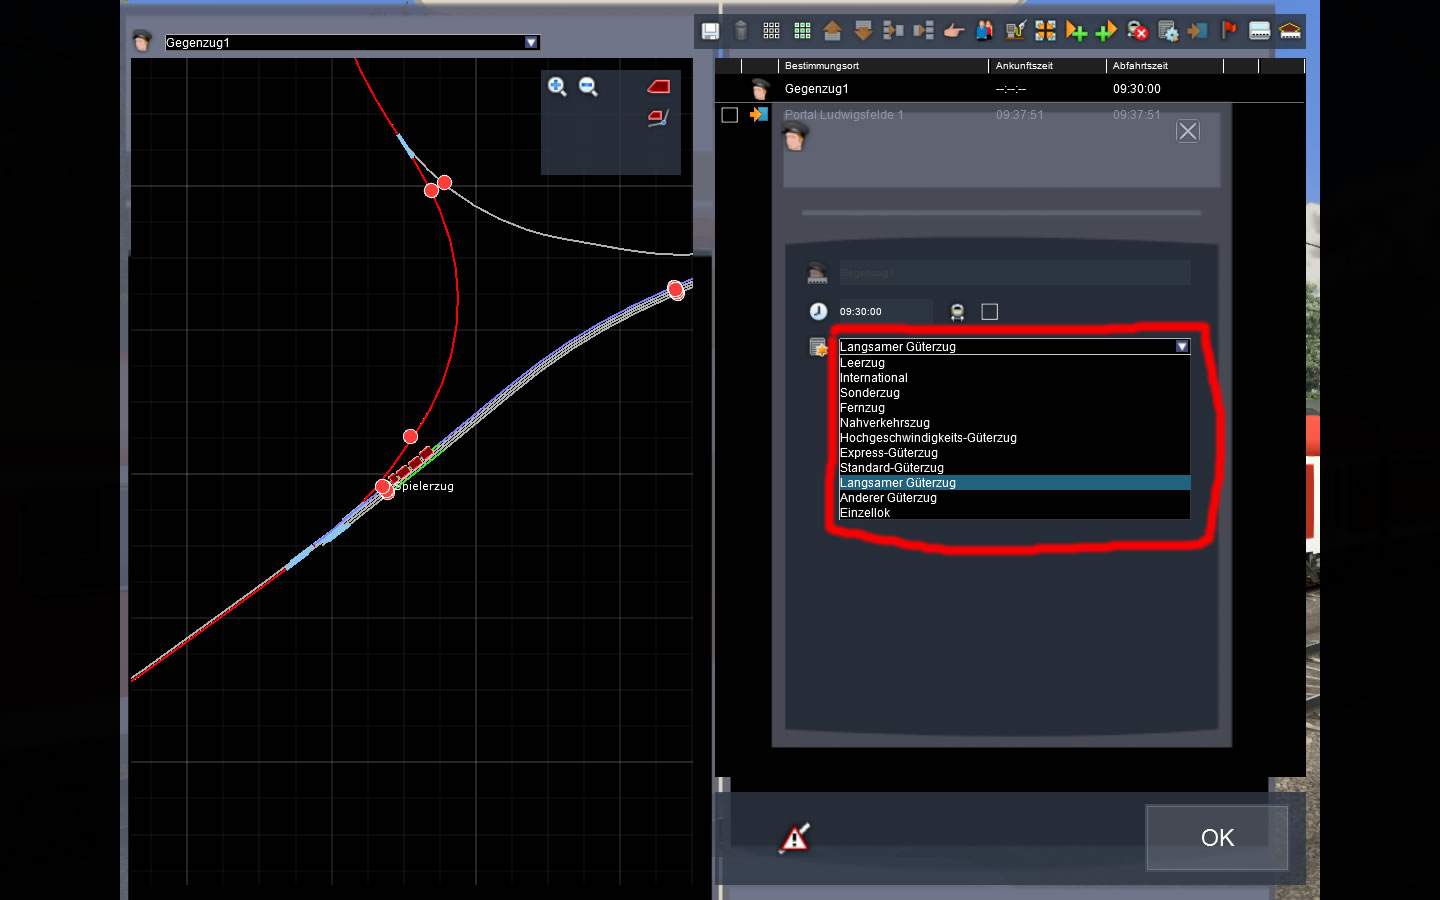Image resolution: width=1440 pixels, height=900 pixels.
Task: Click the Ankunftszeit column header
Action: tap(1024, 66)
